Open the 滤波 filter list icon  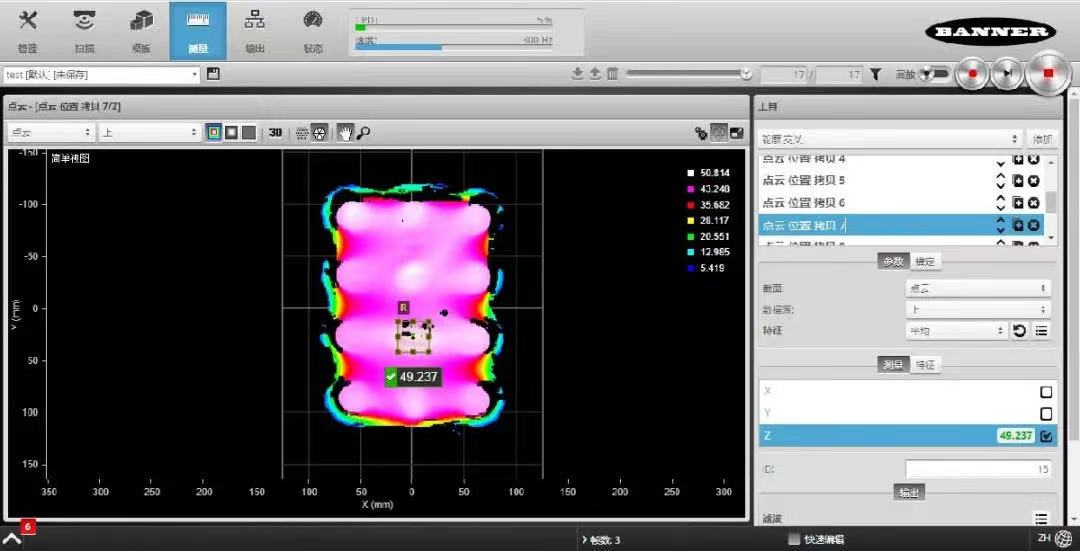1041,519
